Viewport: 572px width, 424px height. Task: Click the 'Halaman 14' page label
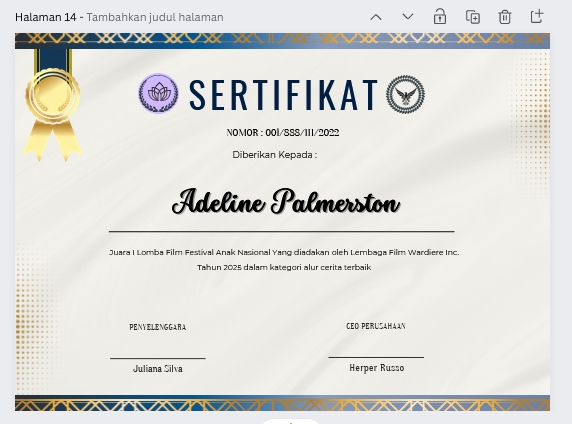pyautogui.click(x=46, y=17)
